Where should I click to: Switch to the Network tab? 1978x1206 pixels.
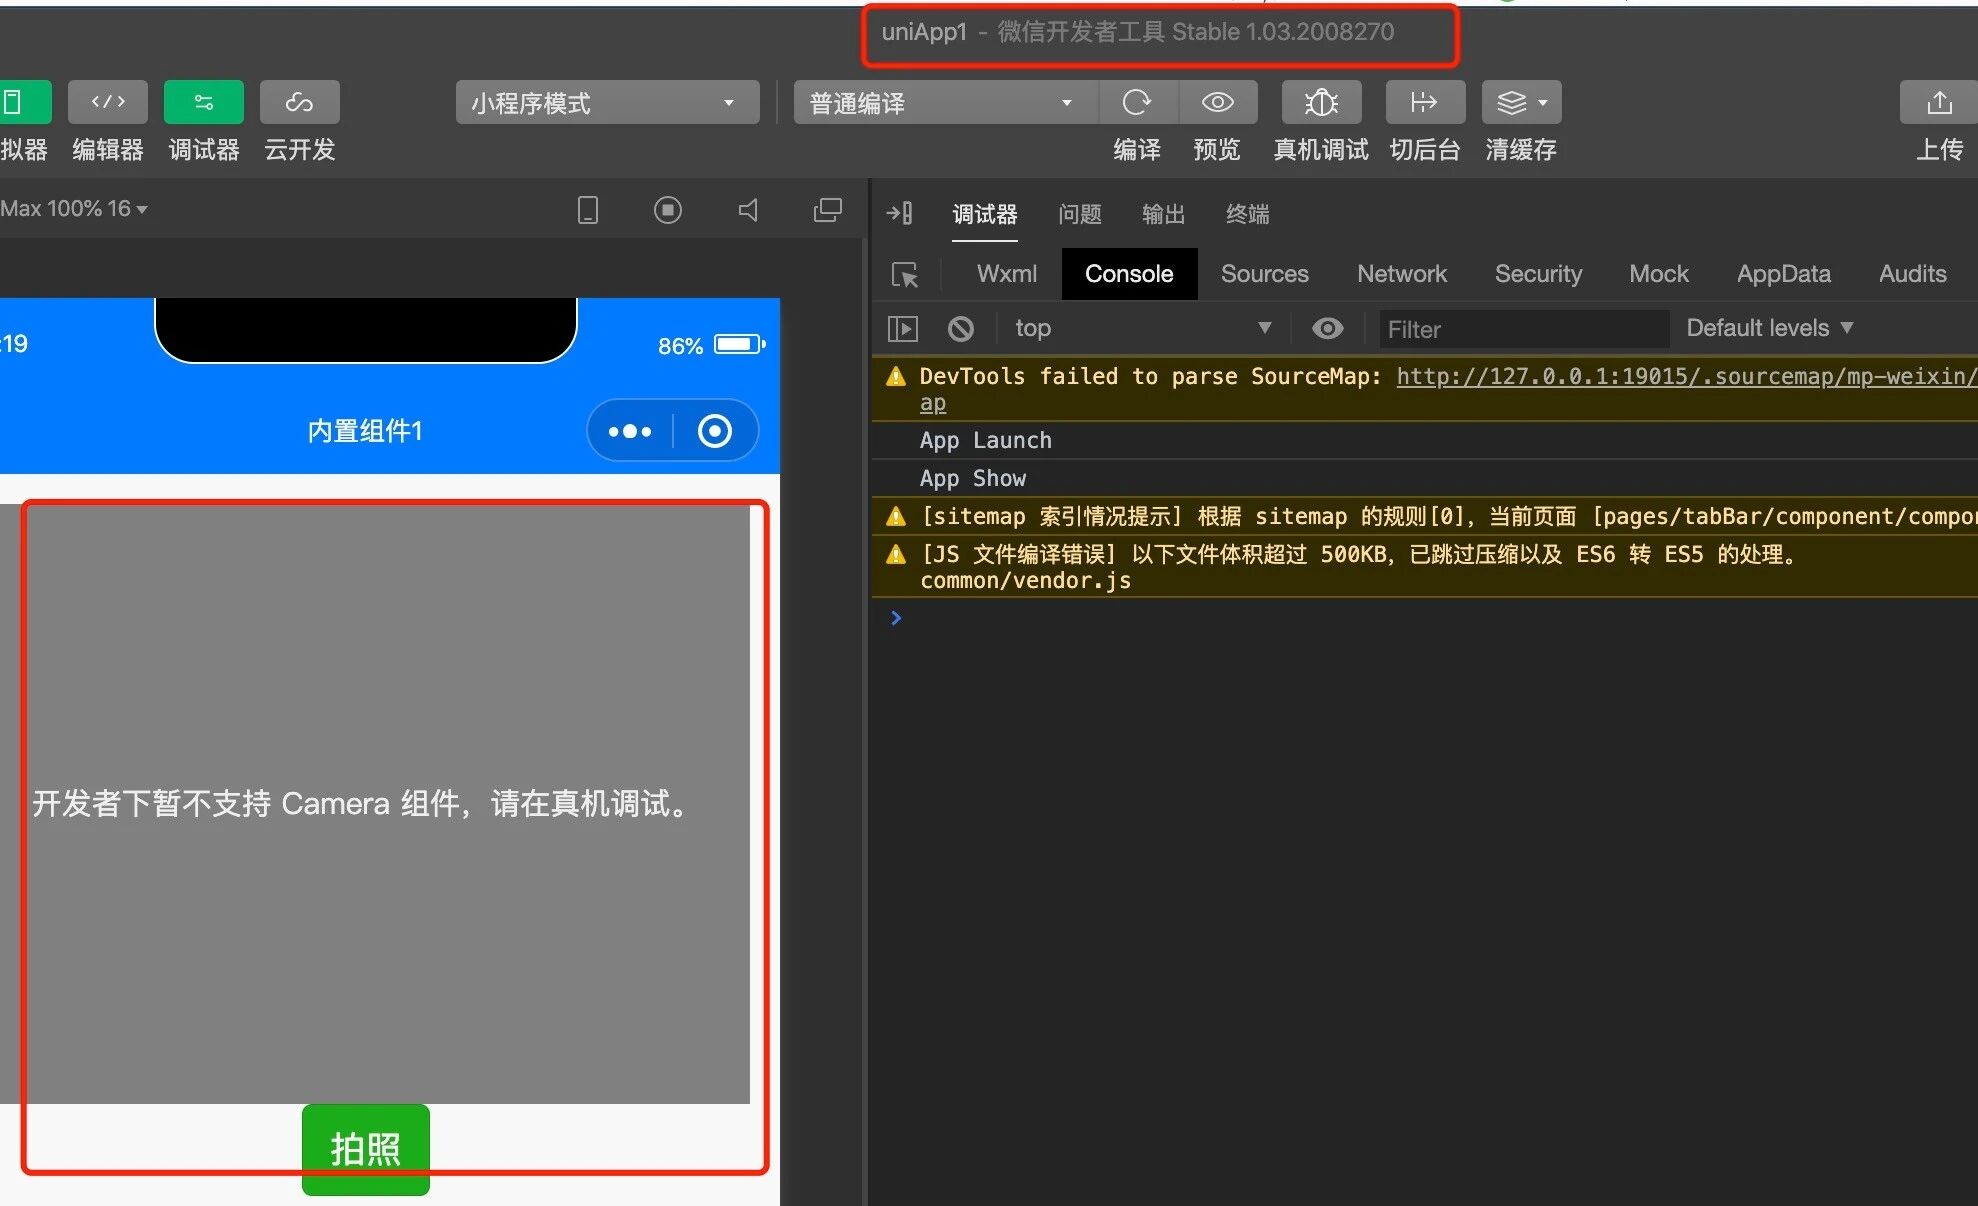1401,274
